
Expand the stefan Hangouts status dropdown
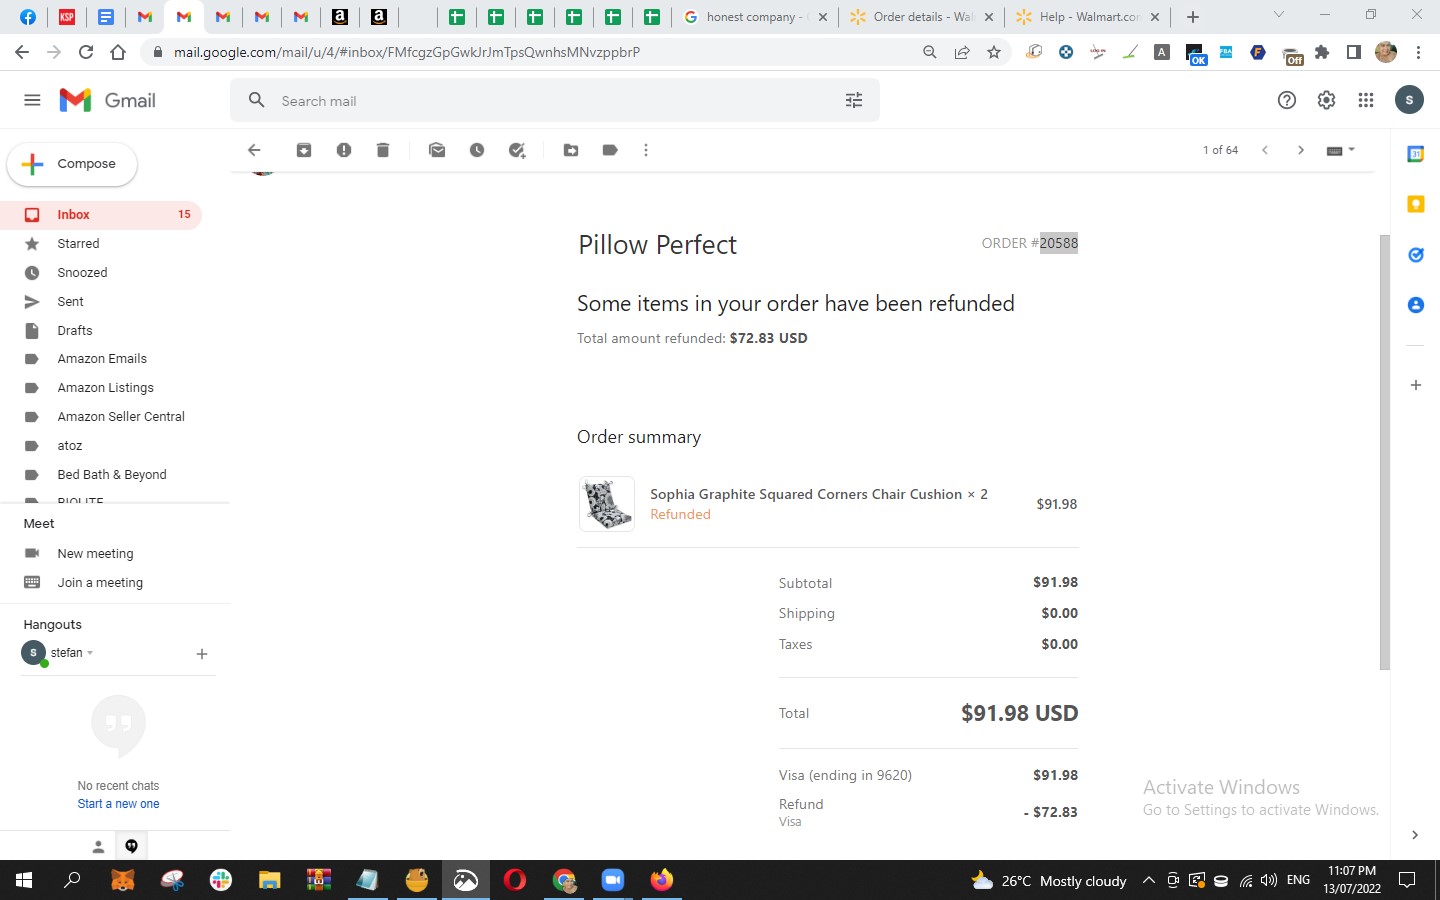[90, 653]
